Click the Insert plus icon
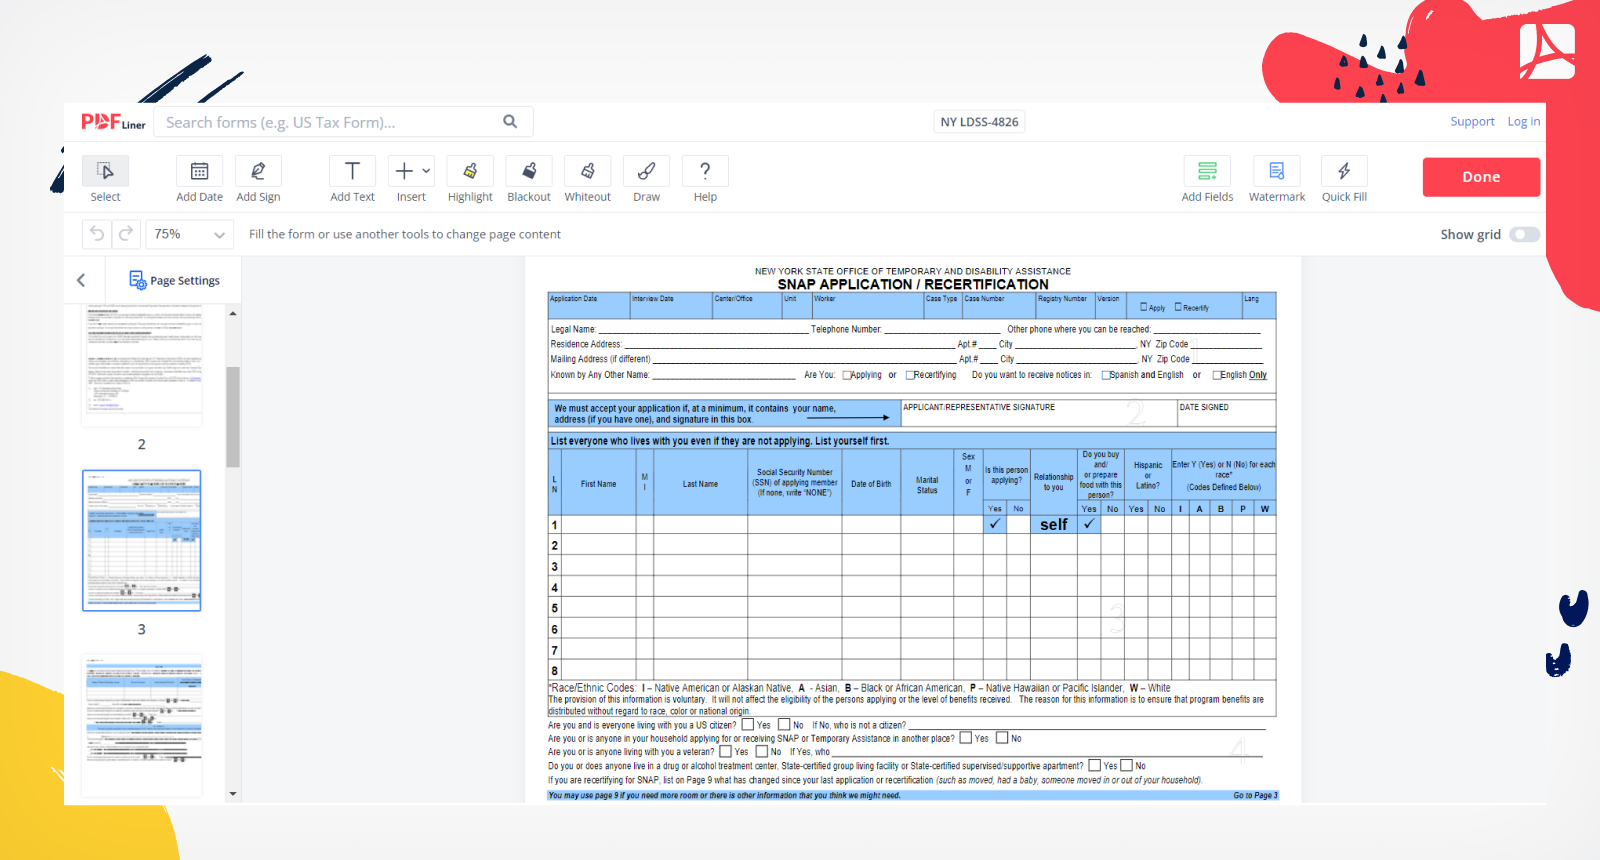The height and width of the screenshot is (860, 1600). click(404, 171)
